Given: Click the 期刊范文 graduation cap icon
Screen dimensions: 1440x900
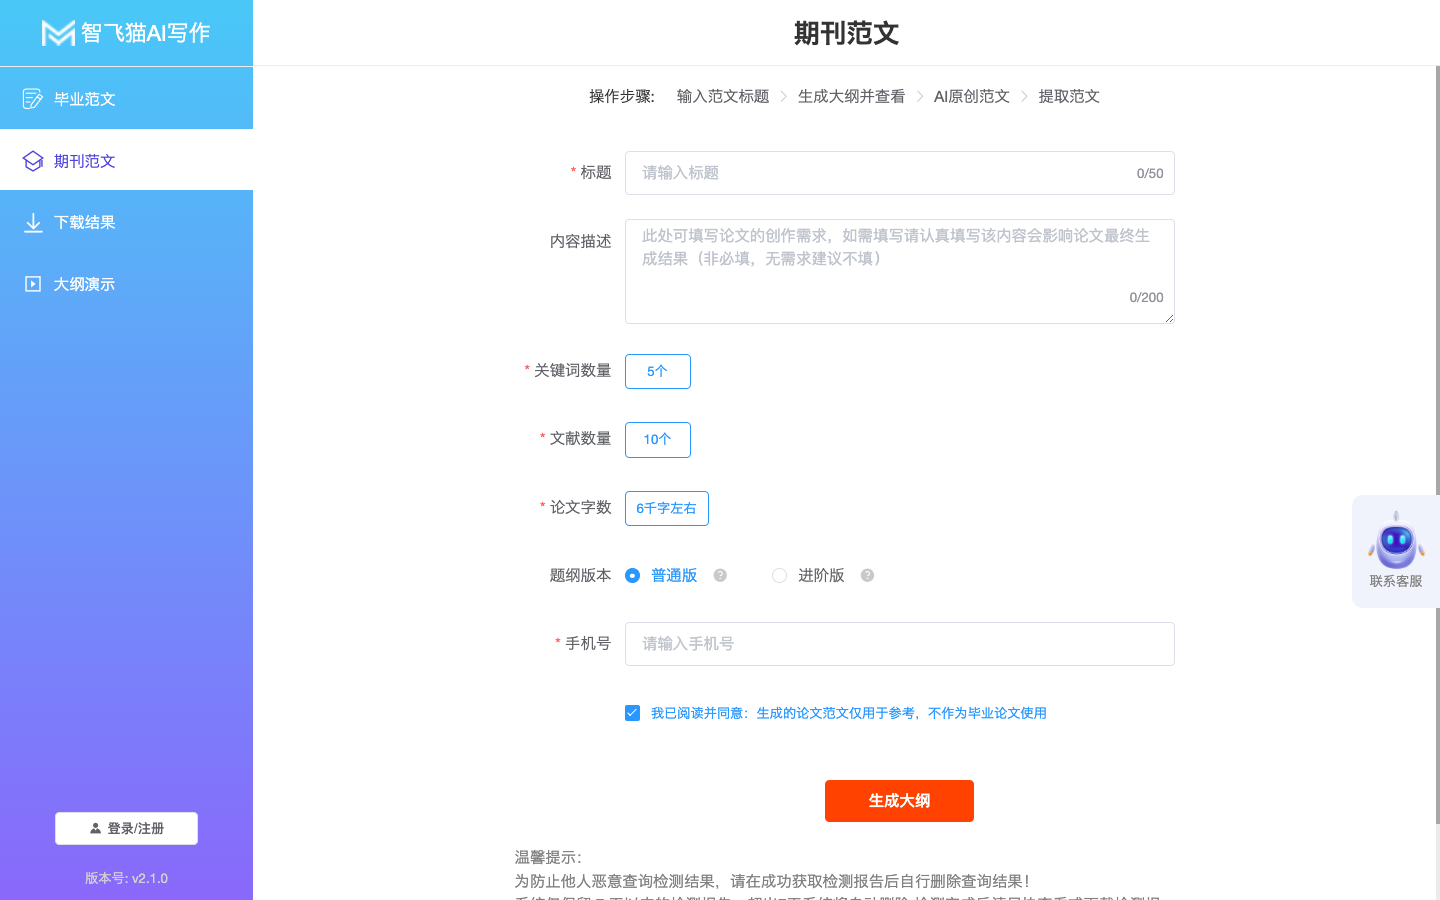Looking at the screenshot, I should tap(33, 161).
